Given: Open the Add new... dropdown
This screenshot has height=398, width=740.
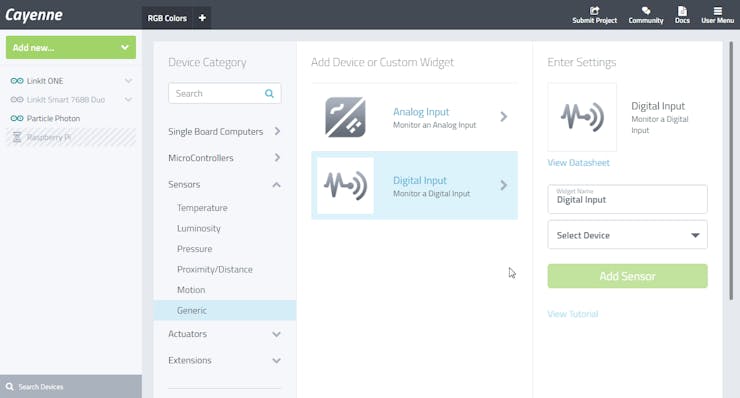Looking at the screenshot, I should coord(71,48).
